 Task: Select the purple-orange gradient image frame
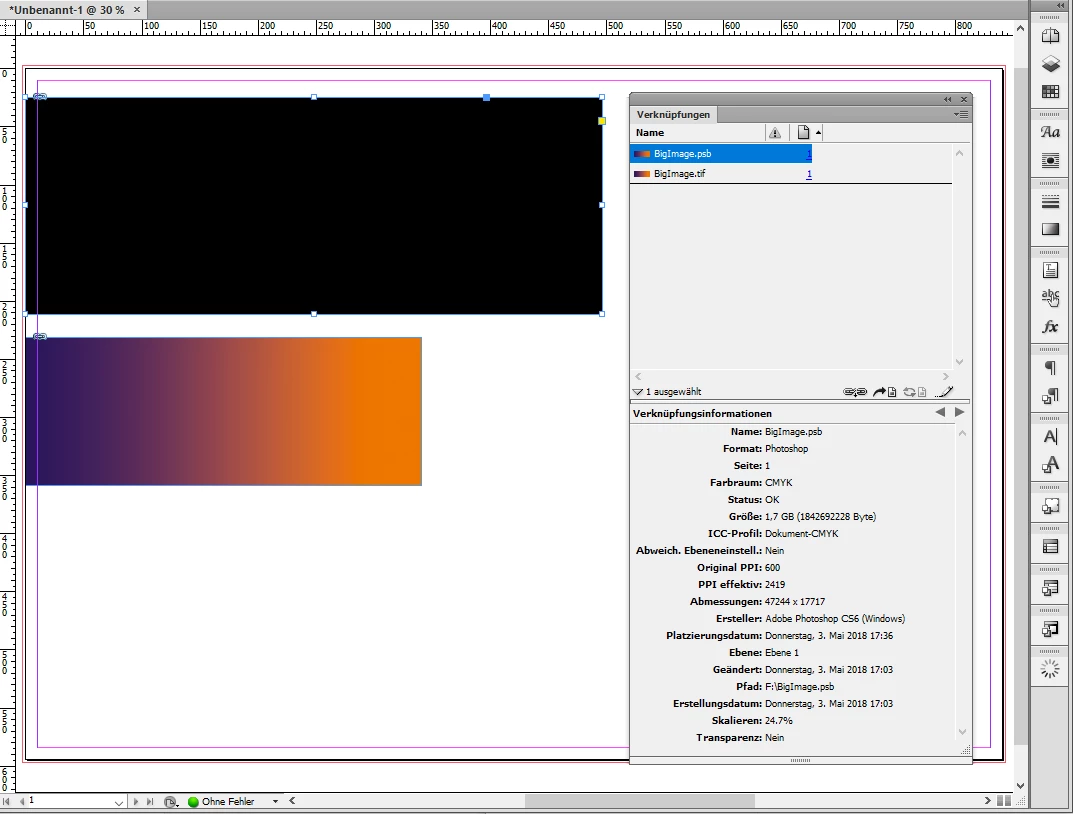tap(224, 411)
